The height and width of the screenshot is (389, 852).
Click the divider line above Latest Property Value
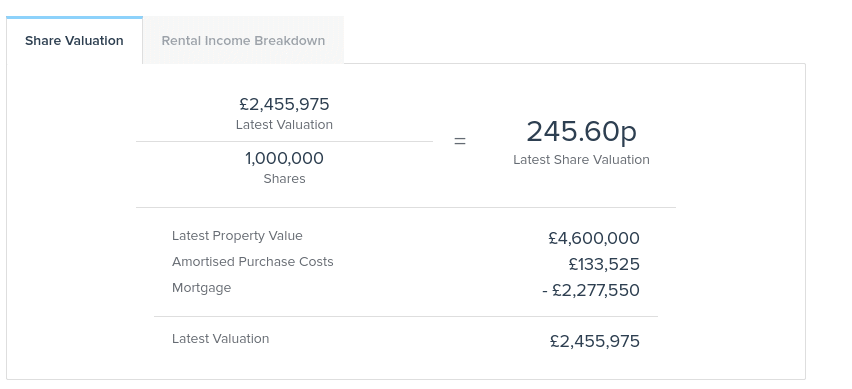point(406,207)
